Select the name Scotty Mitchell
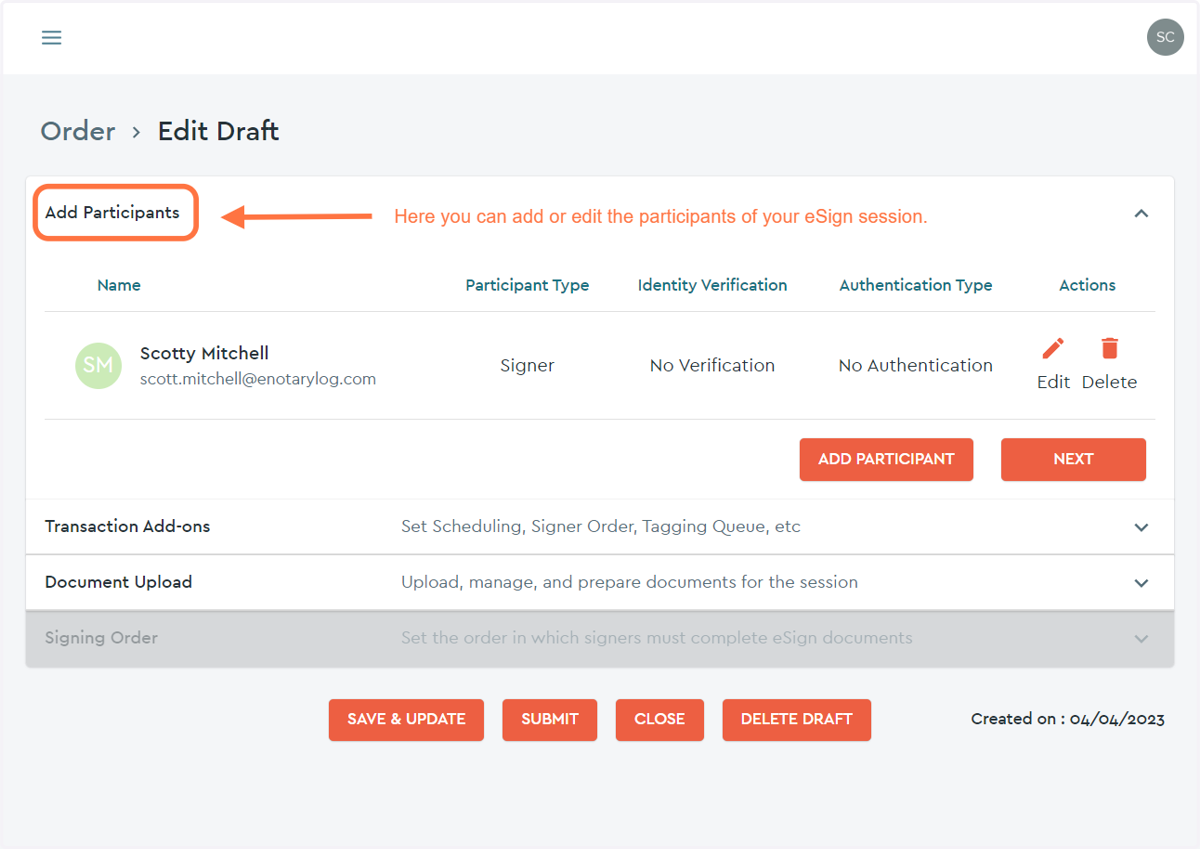This screenshot has width=1200, height=849. click(x=204, y=353)
